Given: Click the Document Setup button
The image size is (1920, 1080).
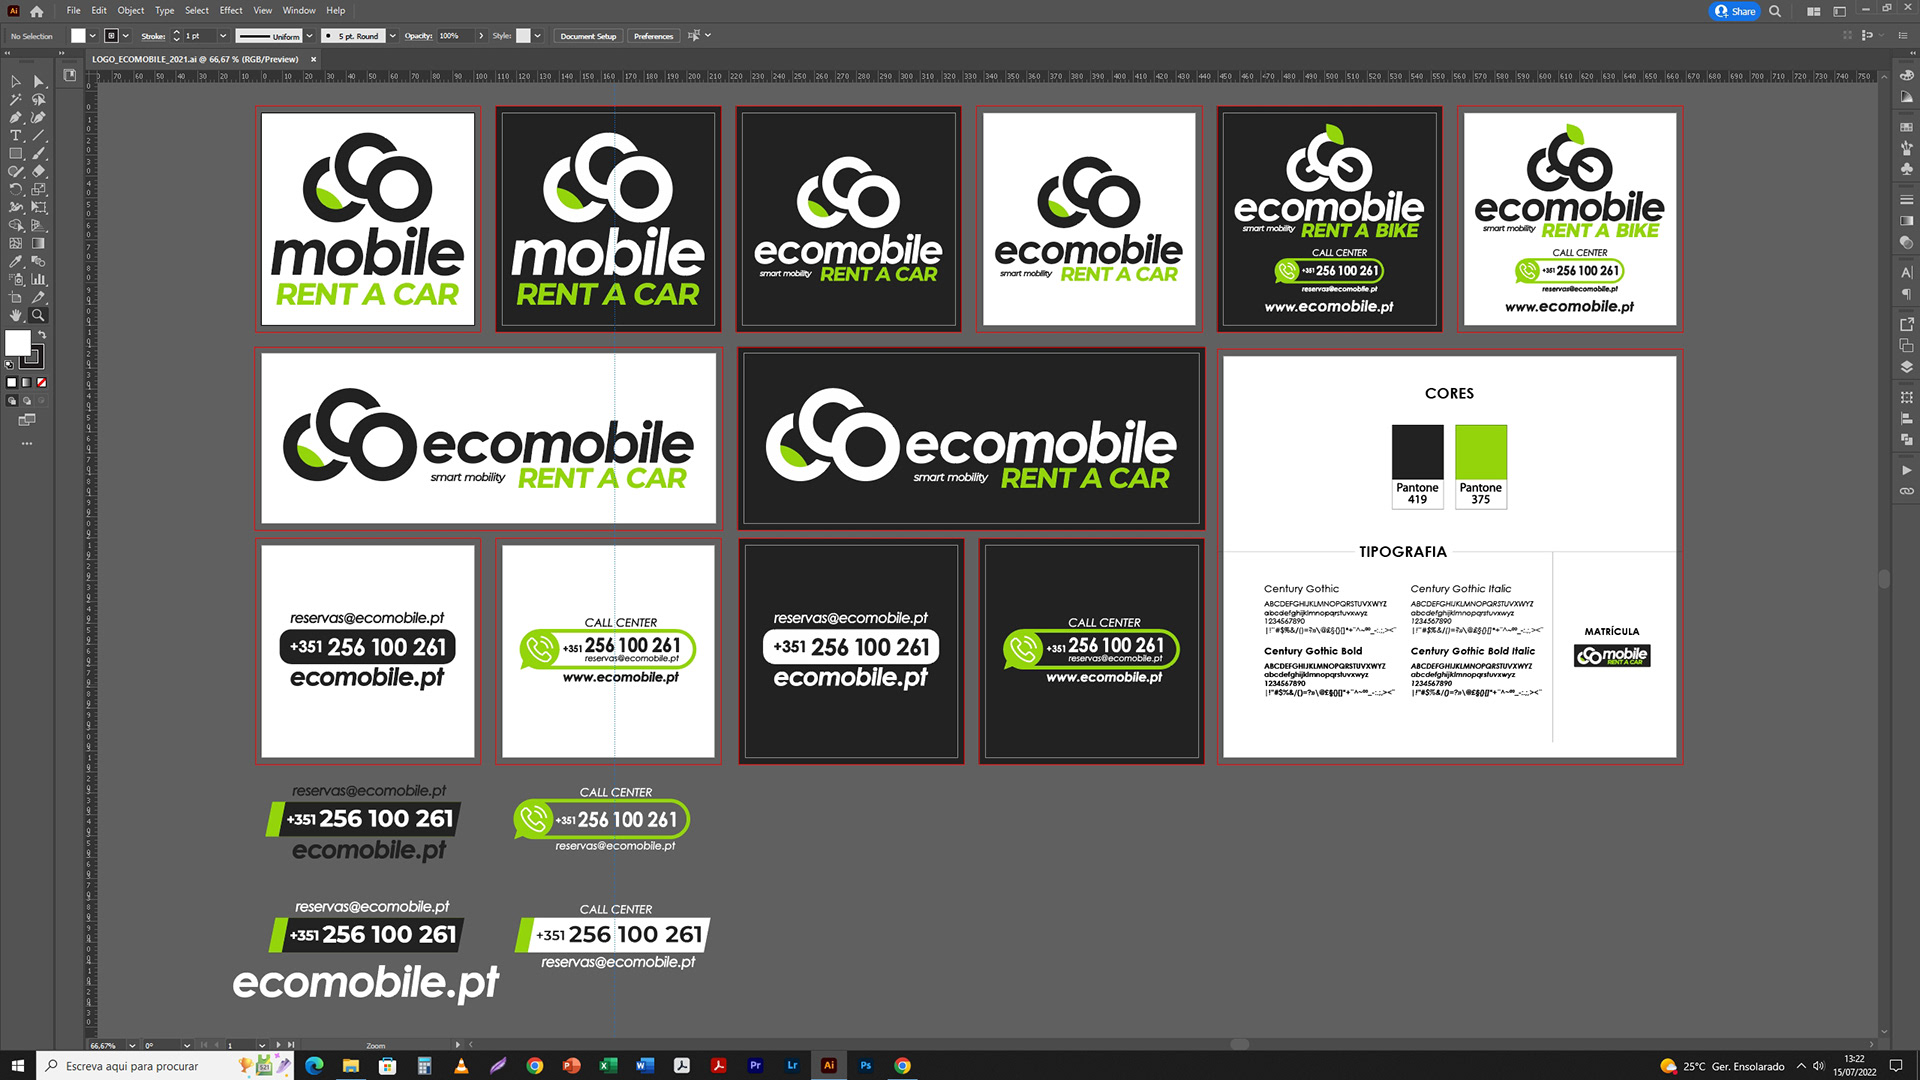Looking at the screenshot, I should coord(588,36).
